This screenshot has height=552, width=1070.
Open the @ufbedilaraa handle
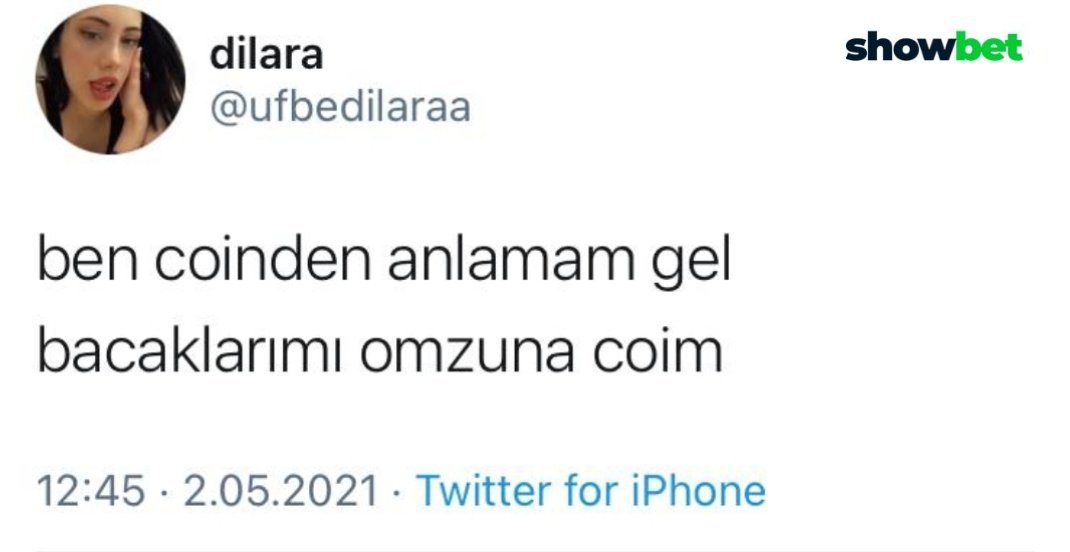pos(340,107)
